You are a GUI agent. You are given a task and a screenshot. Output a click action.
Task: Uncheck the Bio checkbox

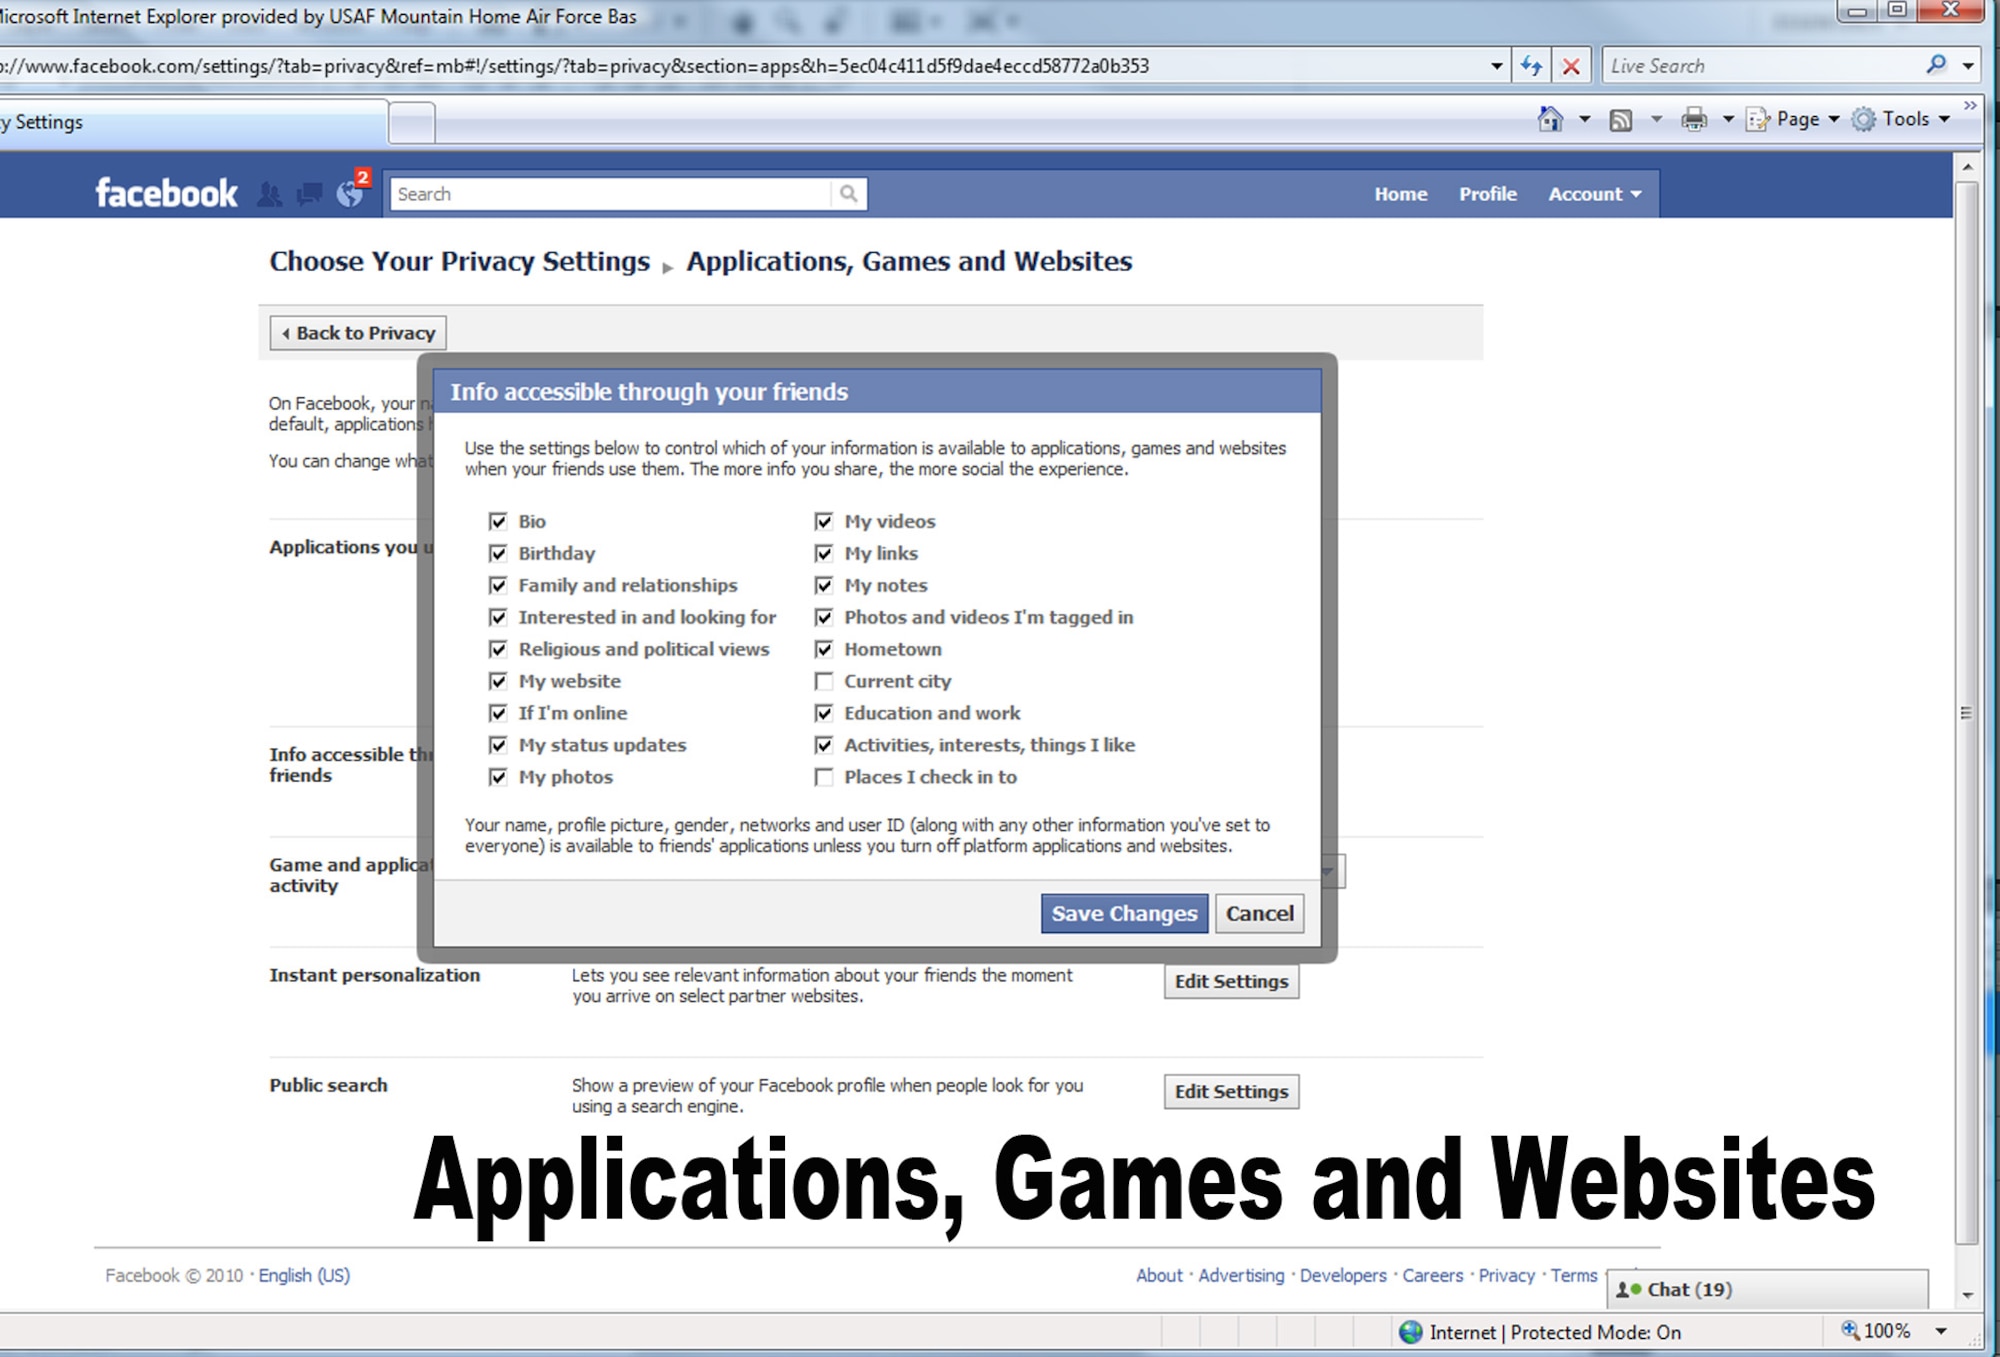498,521
